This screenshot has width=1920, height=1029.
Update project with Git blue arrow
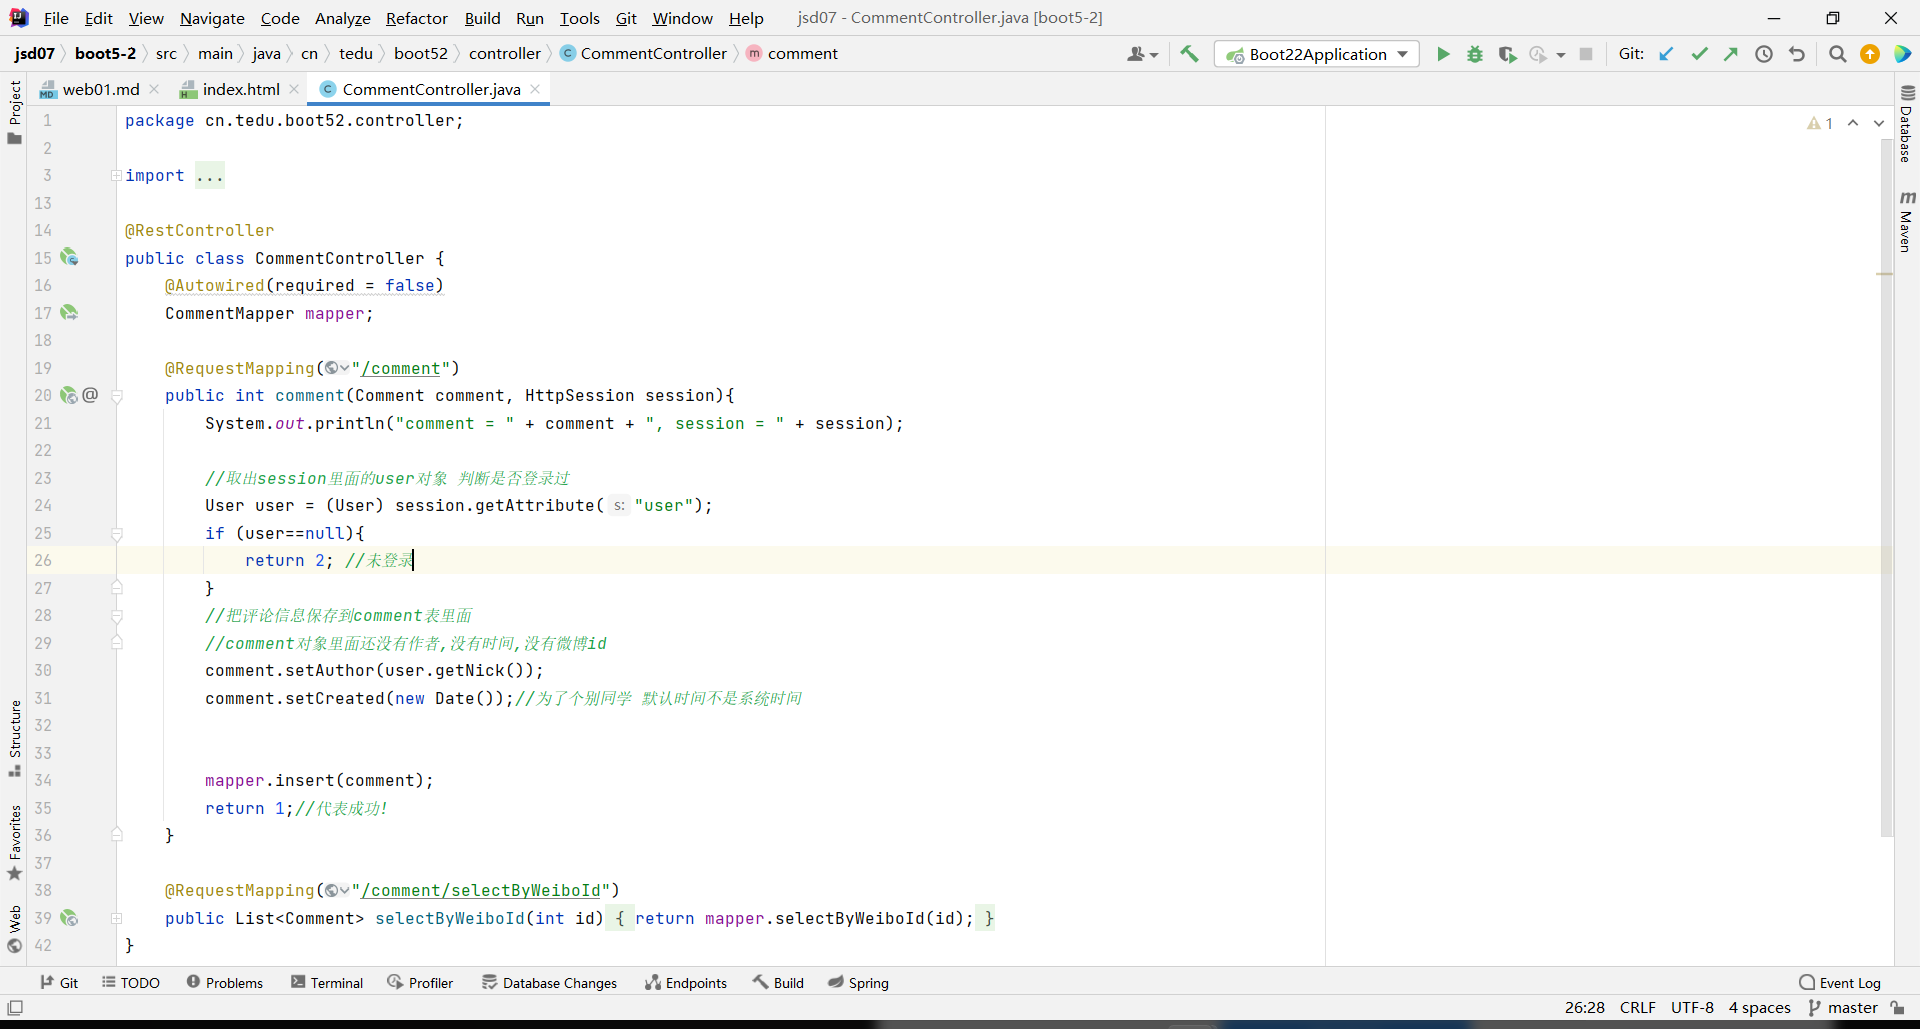coord(1666,54)
